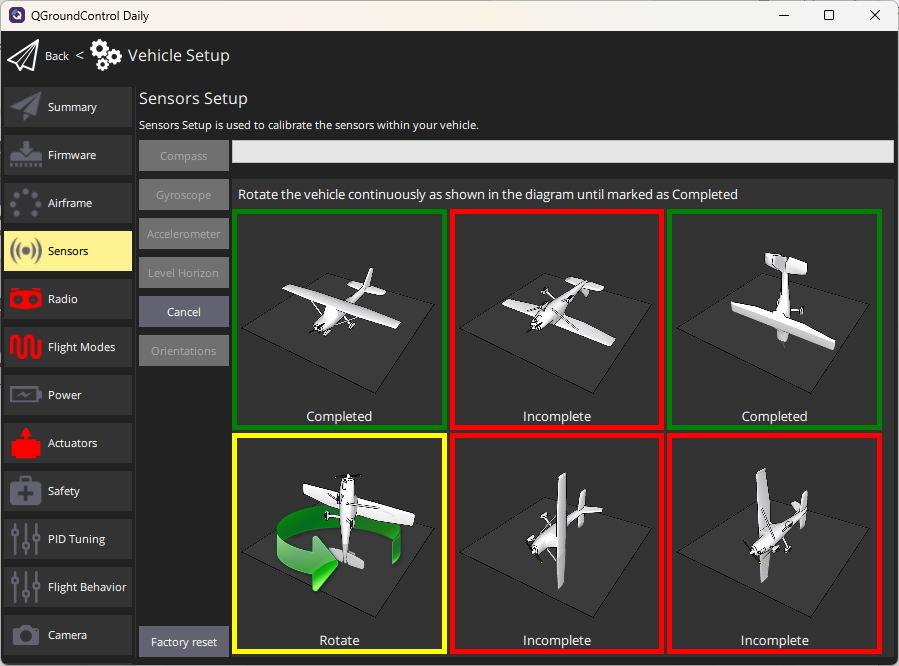
Task: Open the Flight Behavior section
Action: (x=68, y=587)
